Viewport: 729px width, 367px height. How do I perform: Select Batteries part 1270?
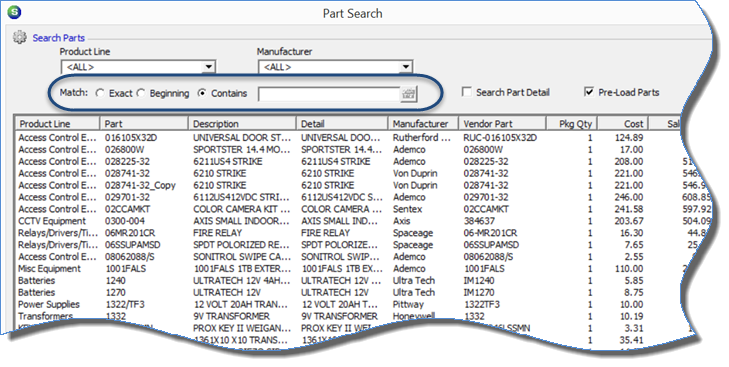(115, 293)
